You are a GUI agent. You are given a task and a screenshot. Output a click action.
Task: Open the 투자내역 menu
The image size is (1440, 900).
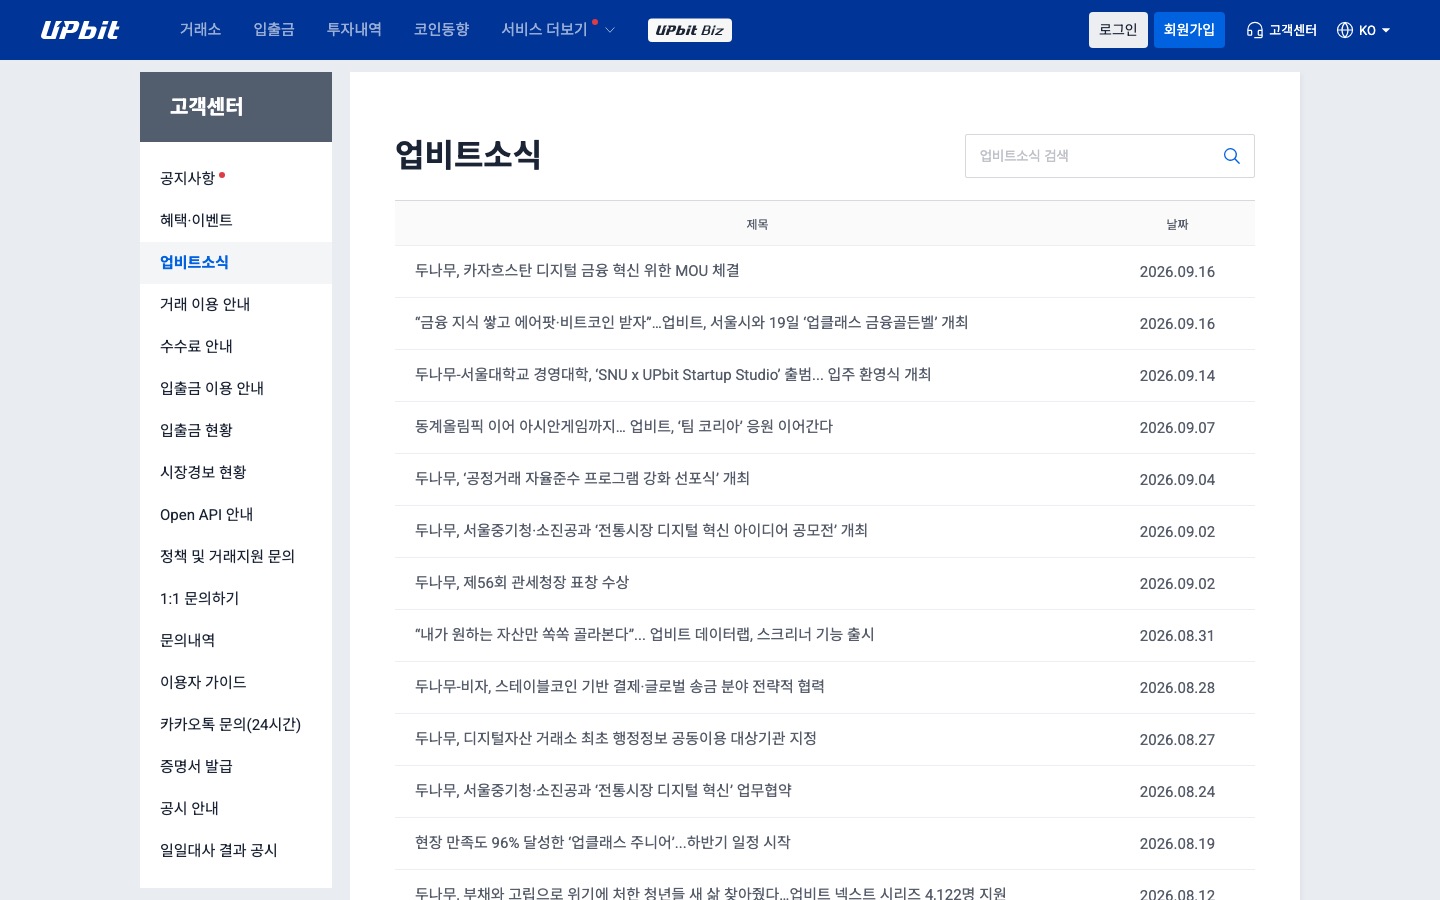(354, 30)
